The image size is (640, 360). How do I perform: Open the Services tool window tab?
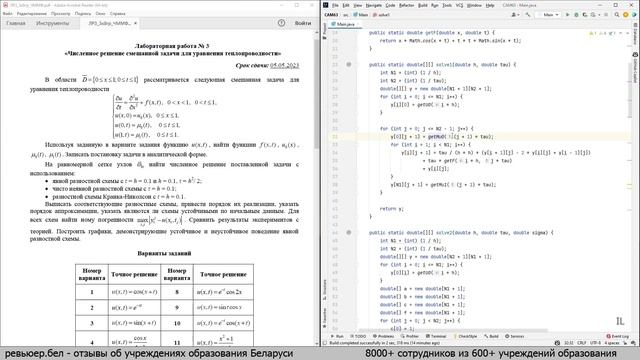coord(515,336)
